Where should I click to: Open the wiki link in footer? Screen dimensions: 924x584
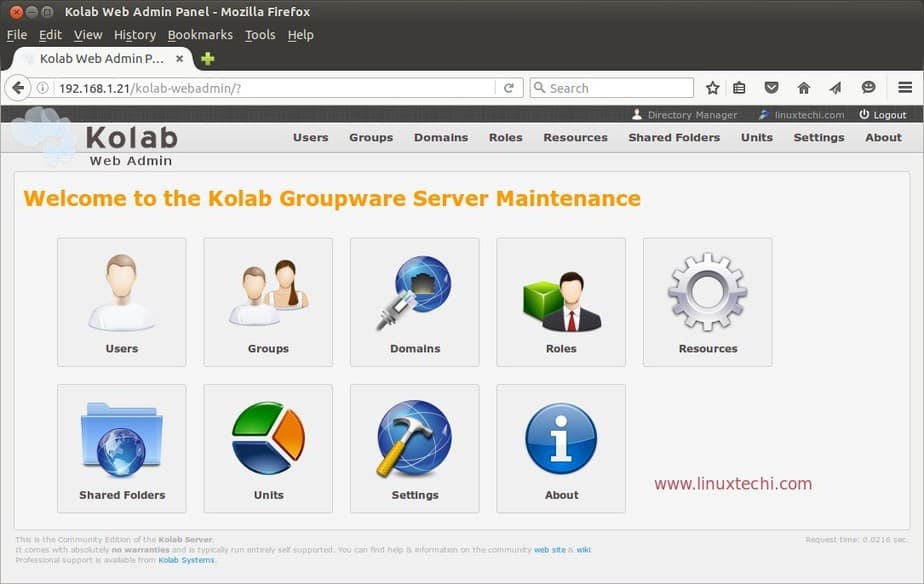pyautogui.click(x=583, y=550)
